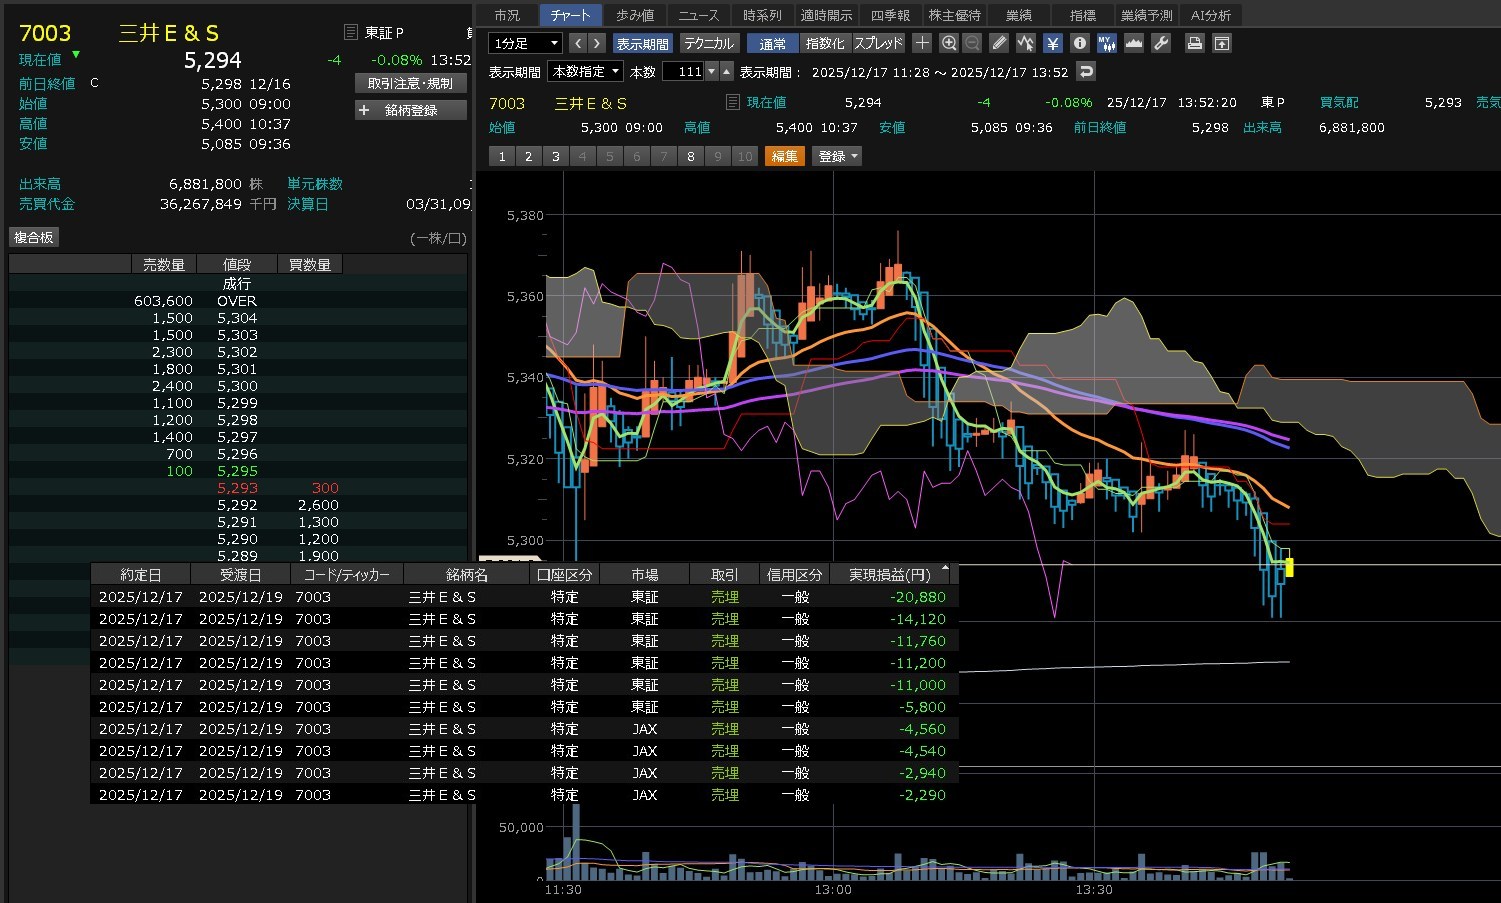This screenshot has height=903, width=1501.
Task: Open the 本数指定 period type dropdown
Action: [585, 71]
